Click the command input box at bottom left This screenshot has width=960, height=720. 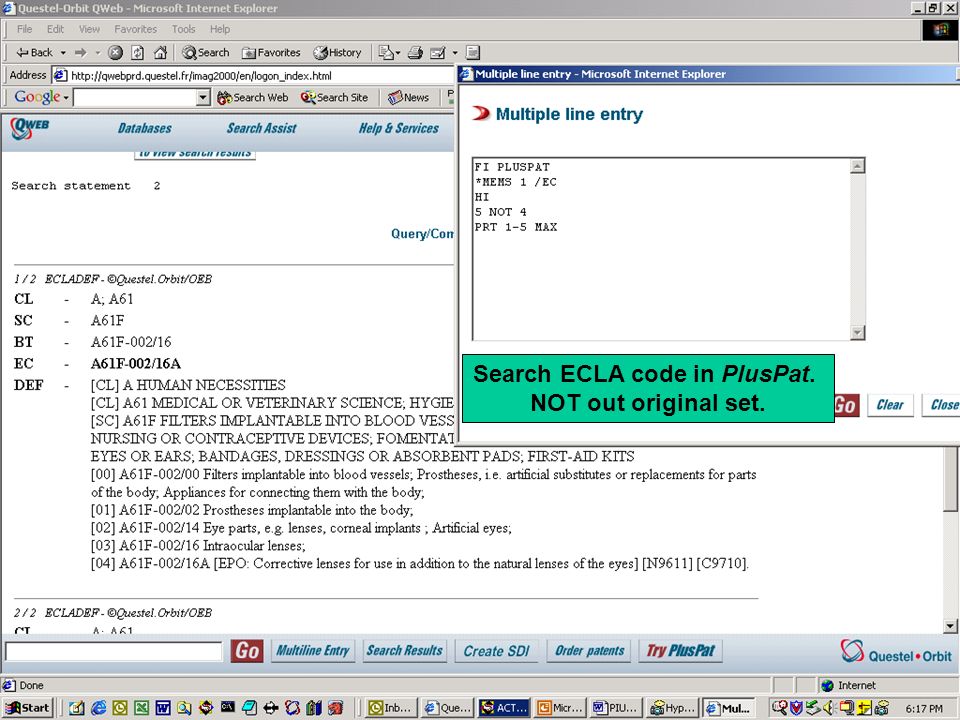coord(113,651)
